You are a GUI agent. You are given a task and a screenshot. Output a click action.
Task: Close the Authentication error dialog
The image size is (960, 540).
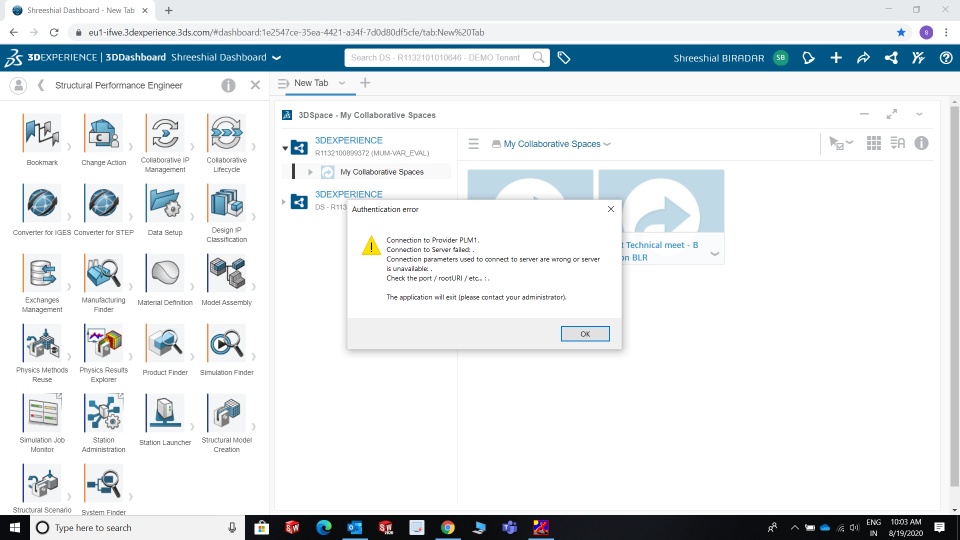click(x=610, y=209)
